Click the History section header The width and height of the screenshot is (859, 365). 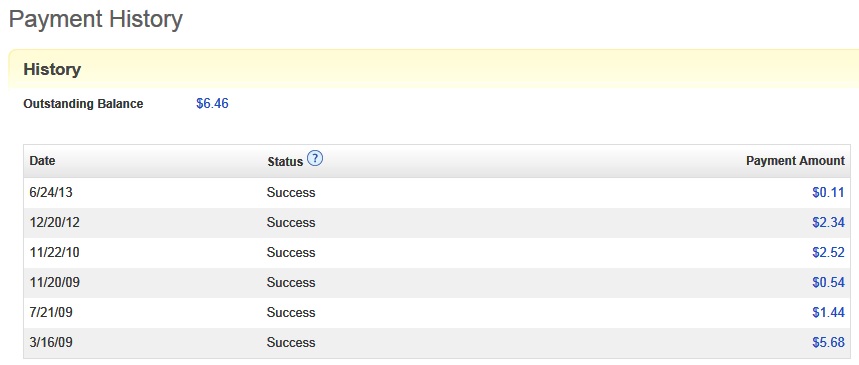coord(52,70)
